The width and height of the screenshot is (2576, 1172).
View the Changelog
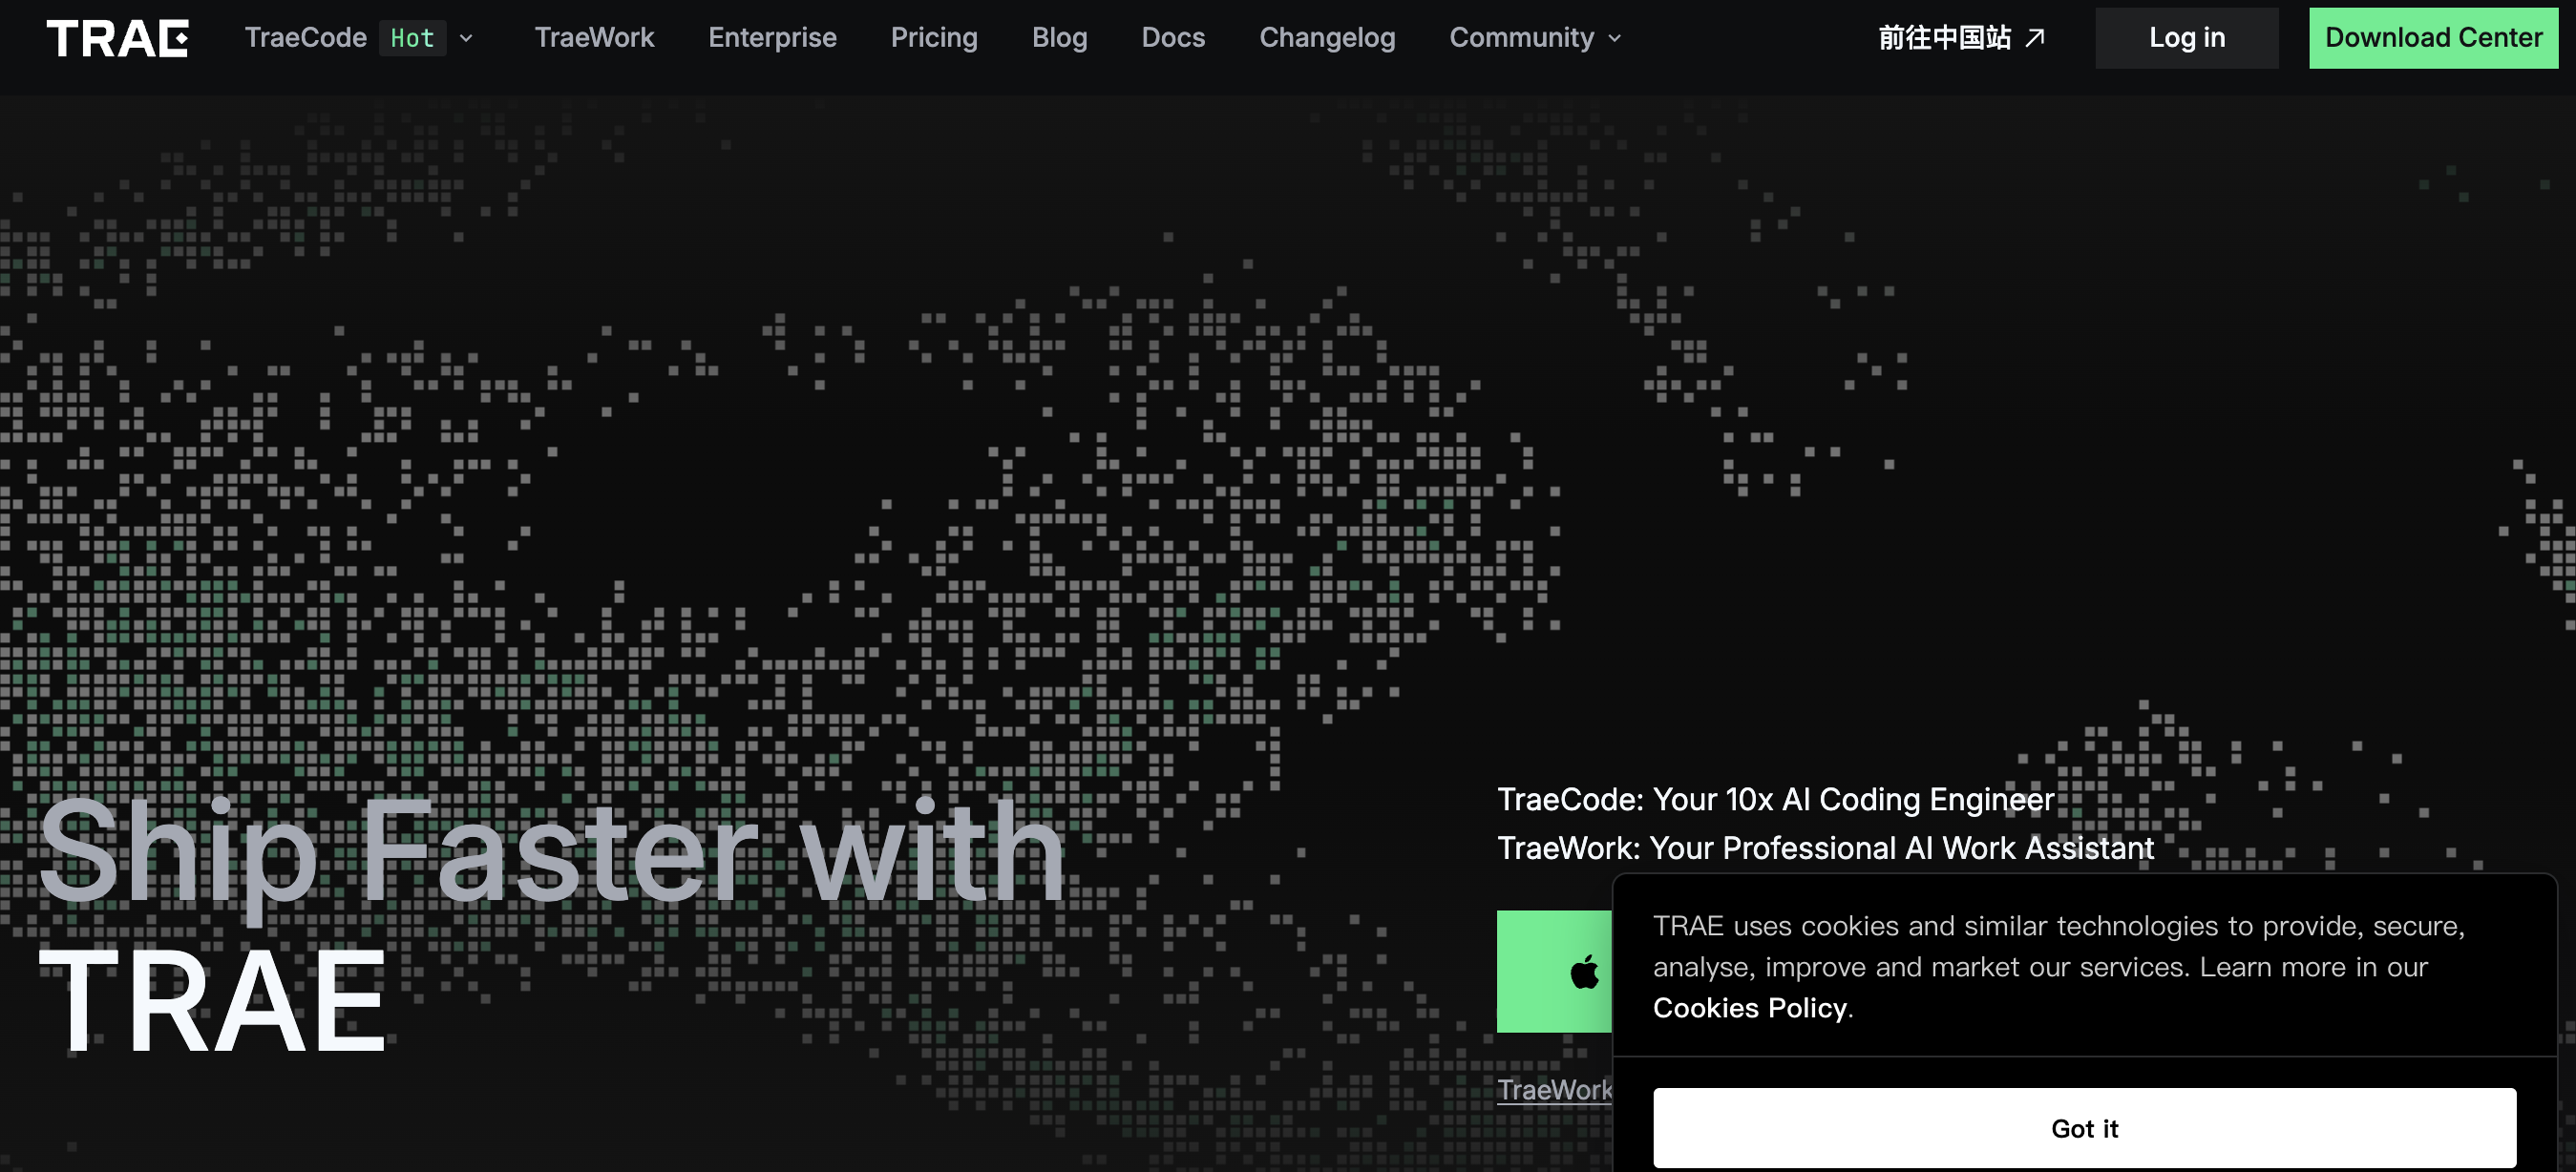point(1327,38)
